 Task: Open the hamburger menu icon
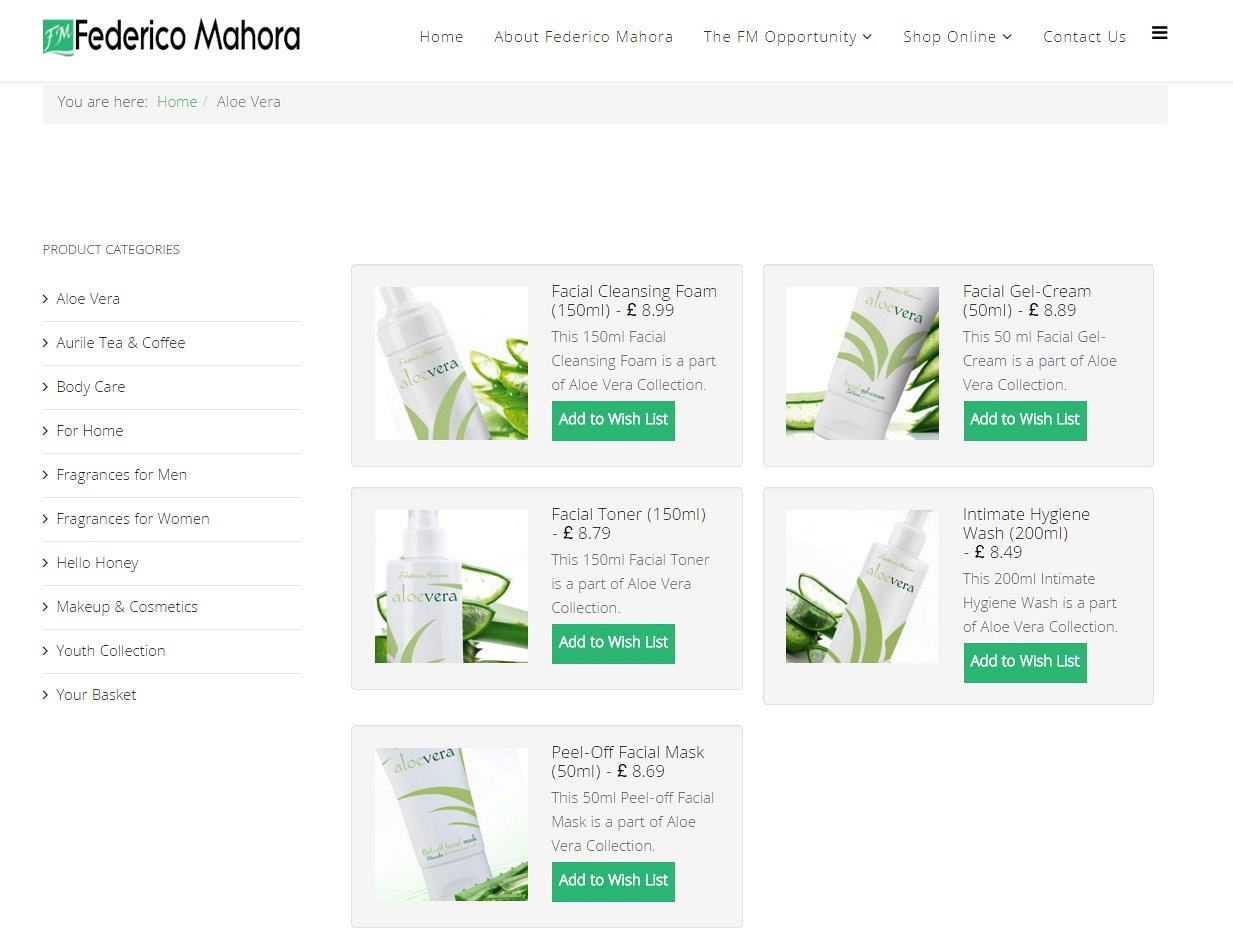click(1159, 33)
